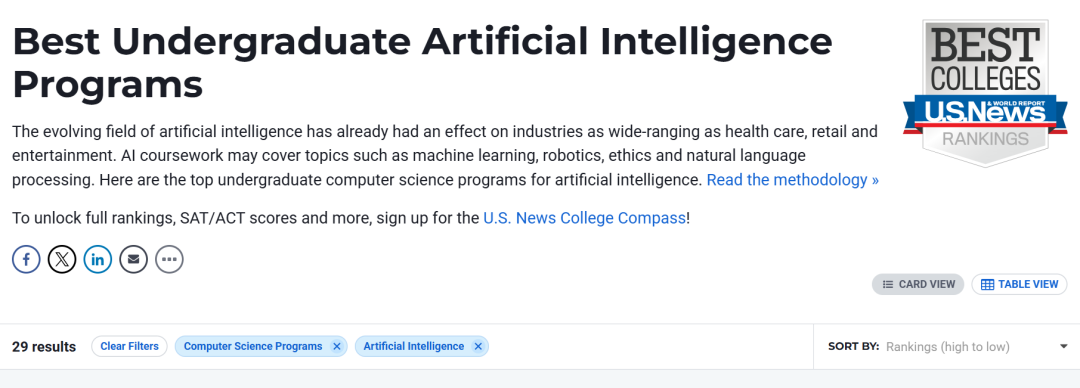Remove the Computer Science Programs filter x
1080x388 pixels.
click(x=336, y=347)
